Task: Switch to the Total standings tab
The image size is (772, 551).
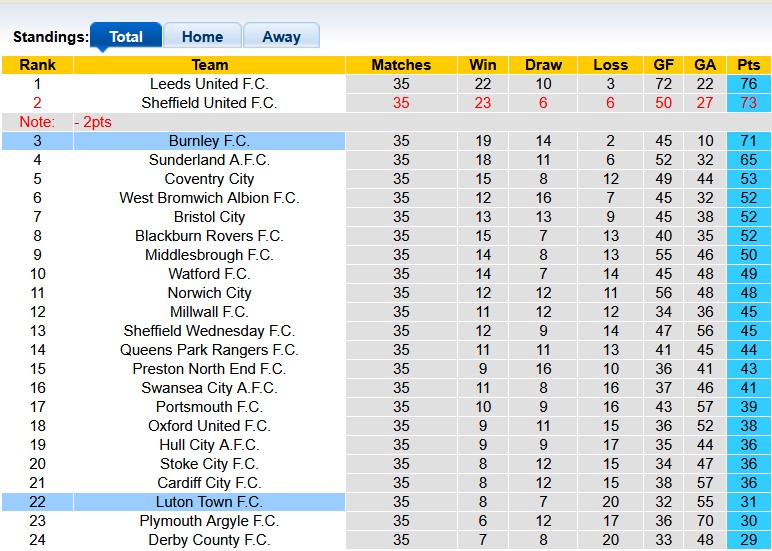Action: pyautogui.click(x=126, y=37)
